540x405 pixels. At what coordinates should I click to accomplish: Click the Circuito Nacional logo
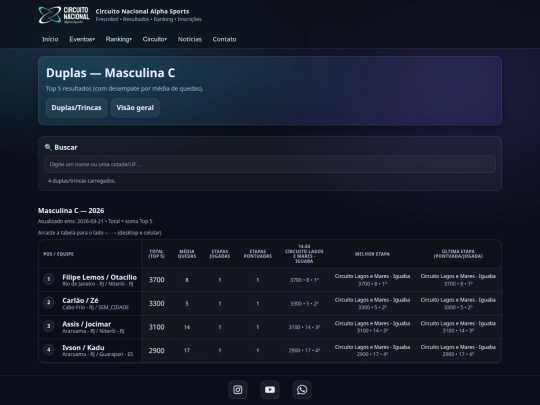[64, 15]
